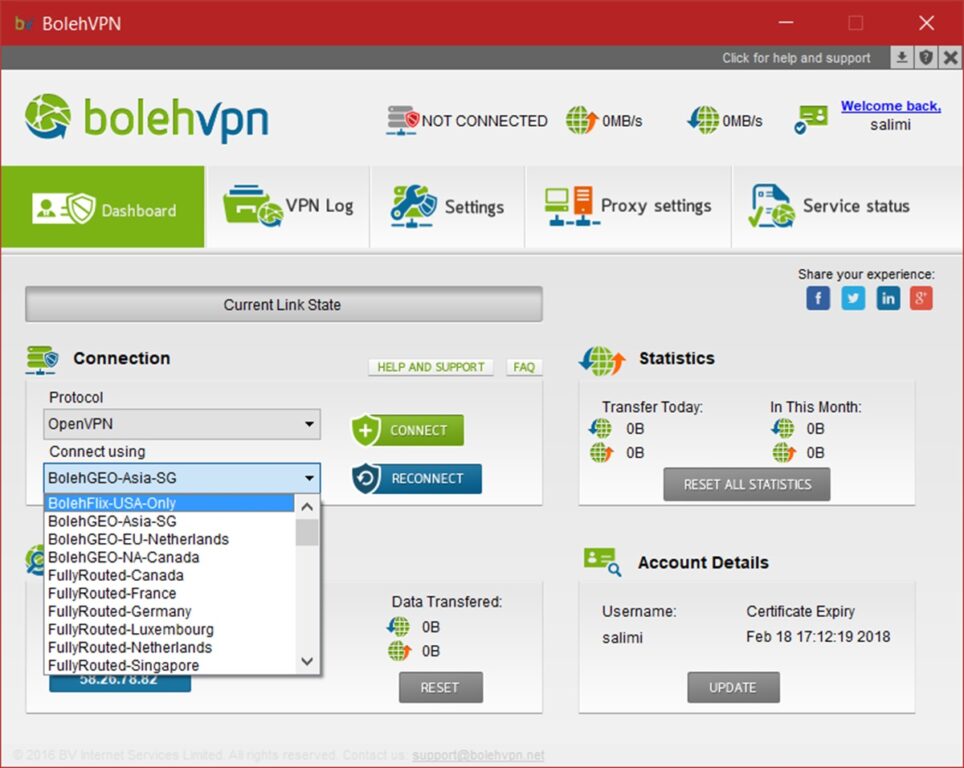Viewport: 964px width, 768px height.
Task: Click the Dashboard ID card icon
Action: 64,208
